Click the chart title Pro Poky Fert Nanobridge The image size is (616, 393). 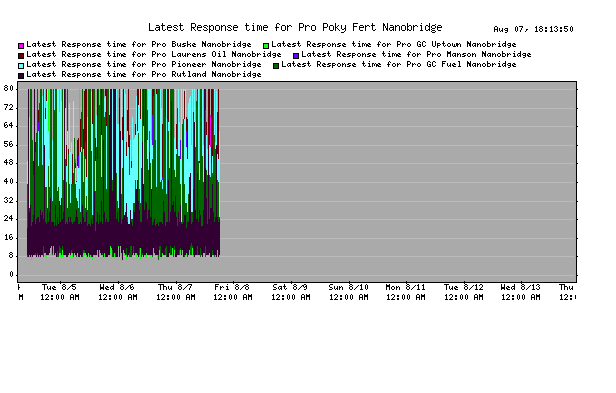point(295,28)
